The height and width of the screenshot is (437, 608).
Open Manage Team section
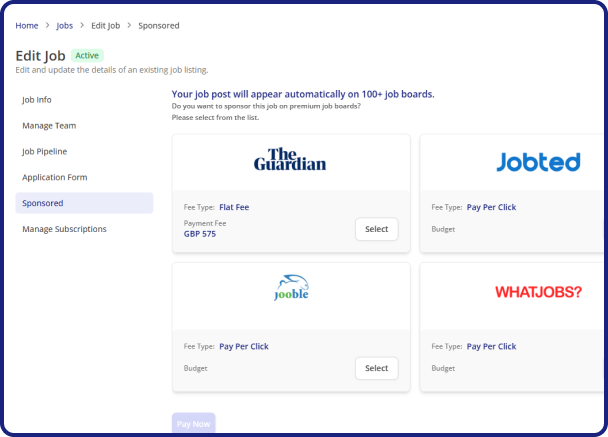coord(49,126)
